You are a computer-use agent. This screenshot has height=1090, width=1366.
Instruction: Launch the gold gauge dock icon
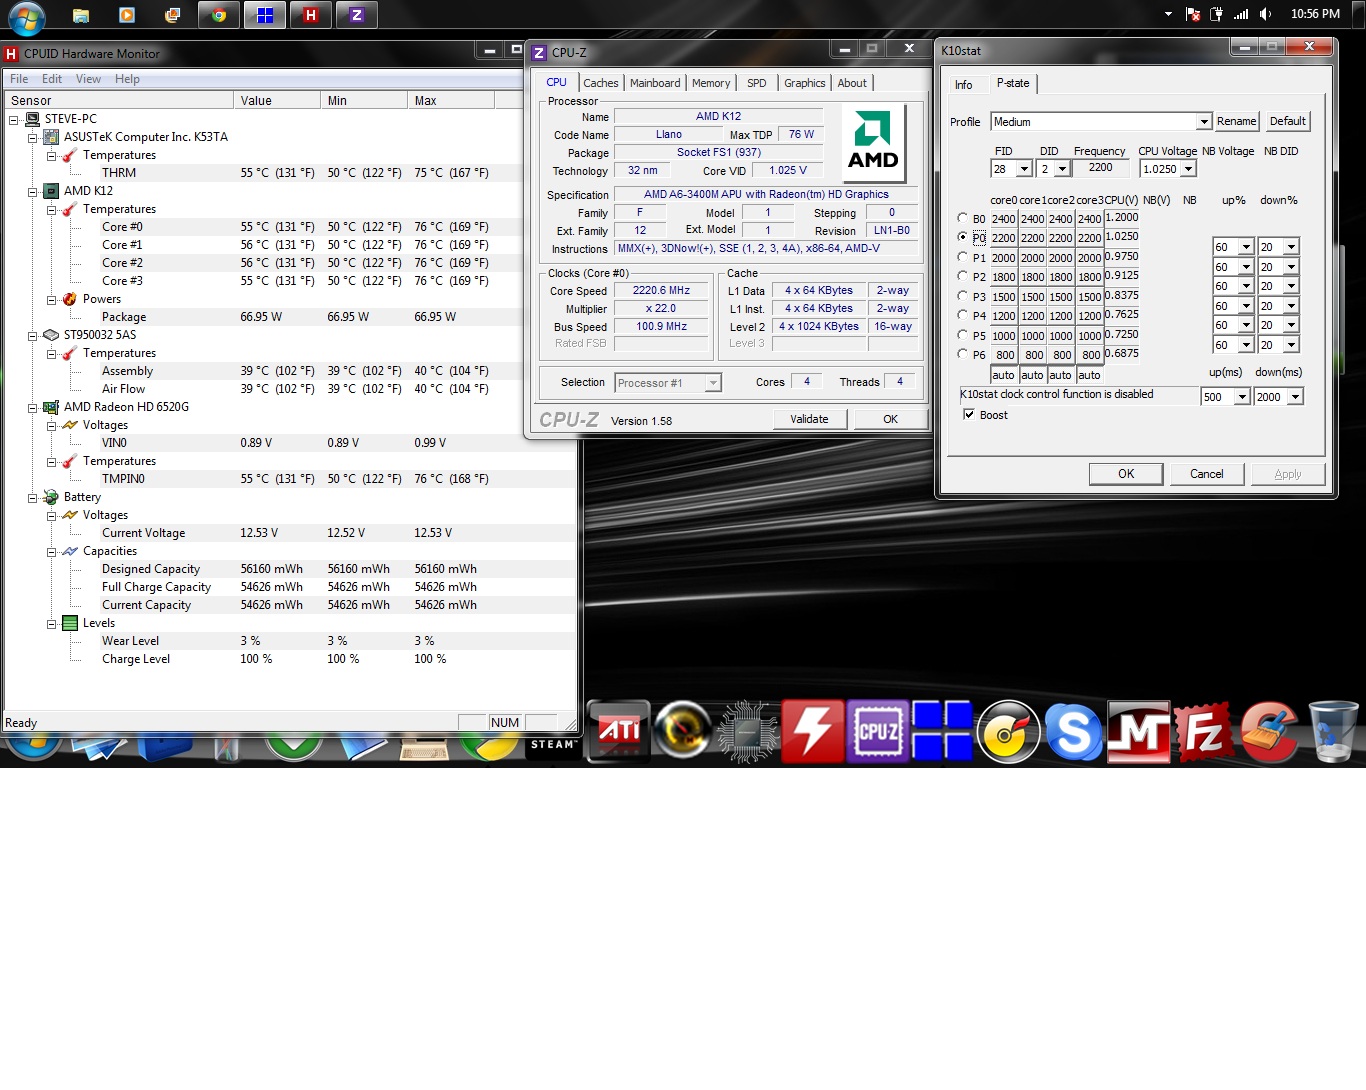(x=683, y=731)
